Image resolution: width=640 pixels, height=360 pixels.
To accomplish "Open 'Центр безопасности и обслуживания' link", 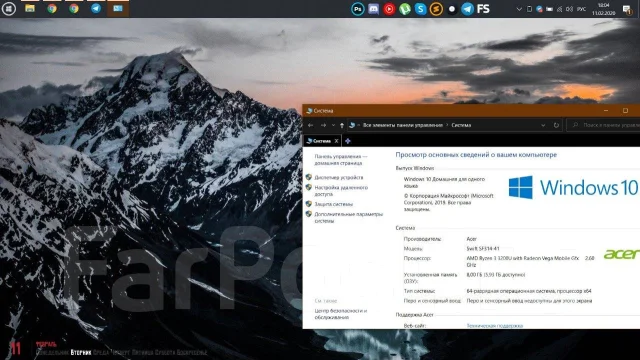I will pos(340,314).
